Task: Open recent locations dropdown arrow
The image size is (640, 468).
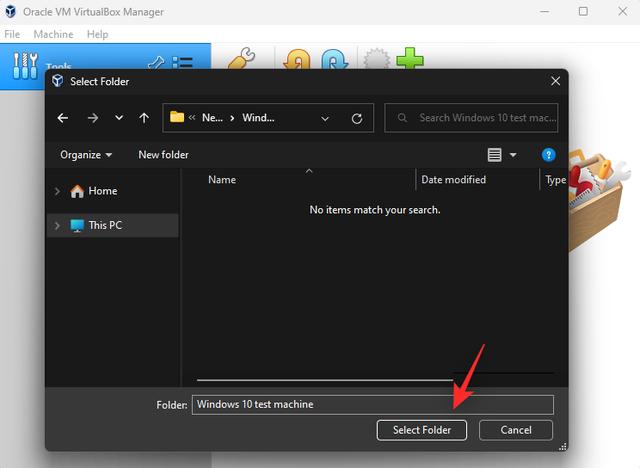Action: pos(119,118)
